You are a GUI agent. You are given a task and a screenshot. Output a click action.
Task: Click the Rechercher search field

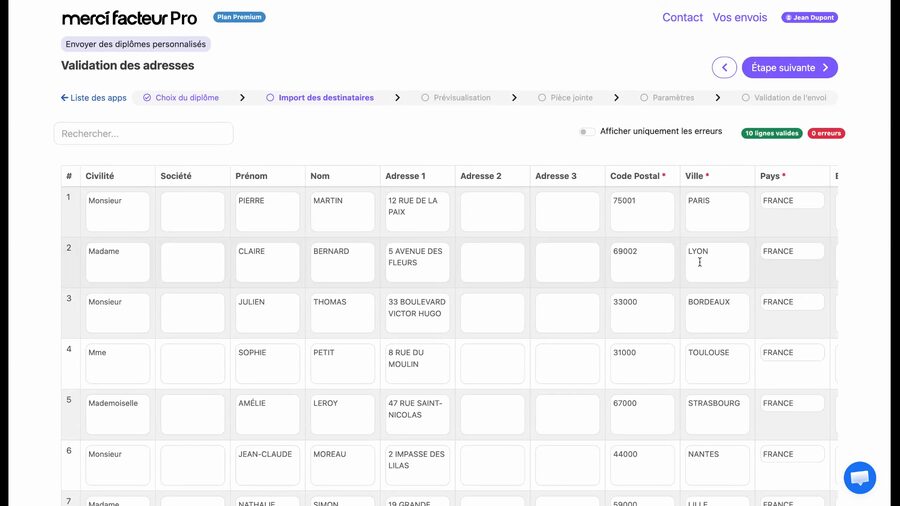pos(143,134)
